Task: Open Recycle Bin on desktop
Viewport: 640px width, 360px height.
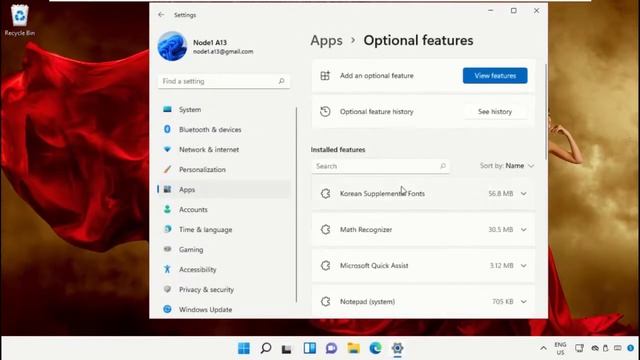Action: (20, 20)
